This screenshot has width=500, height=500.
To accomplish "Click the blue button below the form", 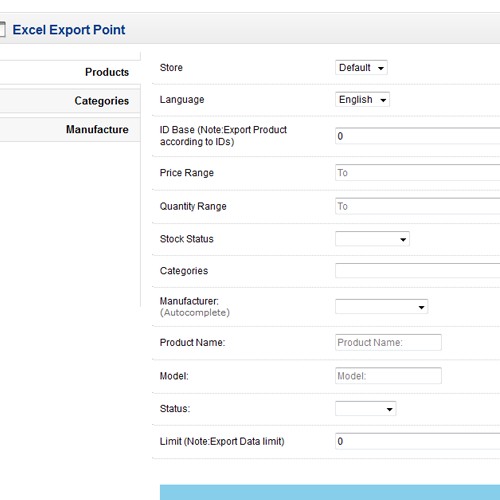I will click(330, 492).
